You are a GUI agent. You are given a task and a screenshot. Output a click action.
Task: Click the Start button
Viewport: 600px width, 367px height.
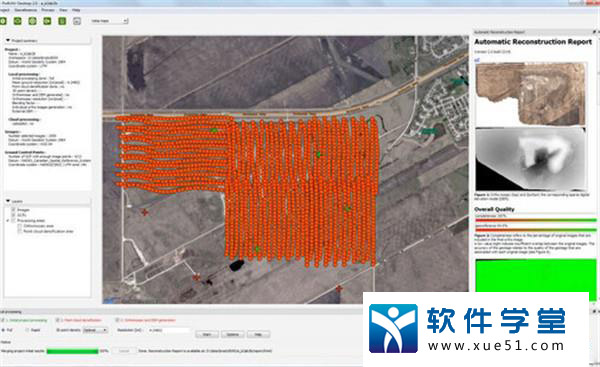[x=207, y=334]
